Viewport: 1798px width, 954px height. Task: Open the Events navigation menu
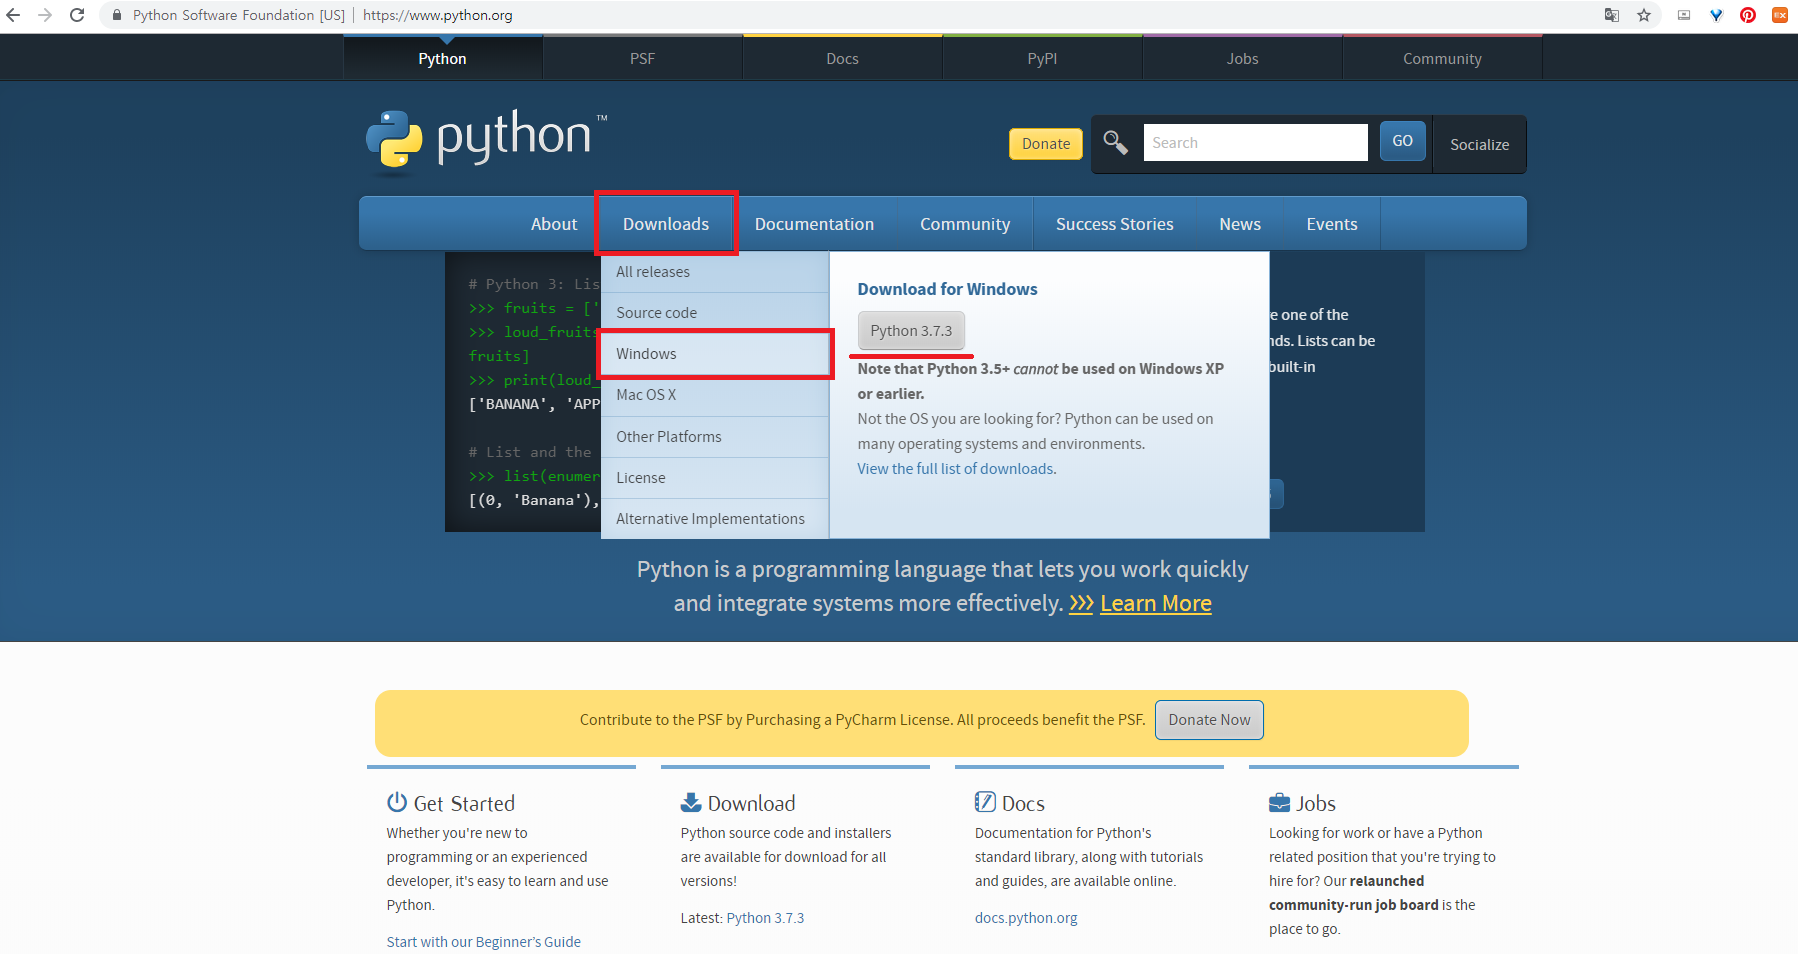[1332, 224]
